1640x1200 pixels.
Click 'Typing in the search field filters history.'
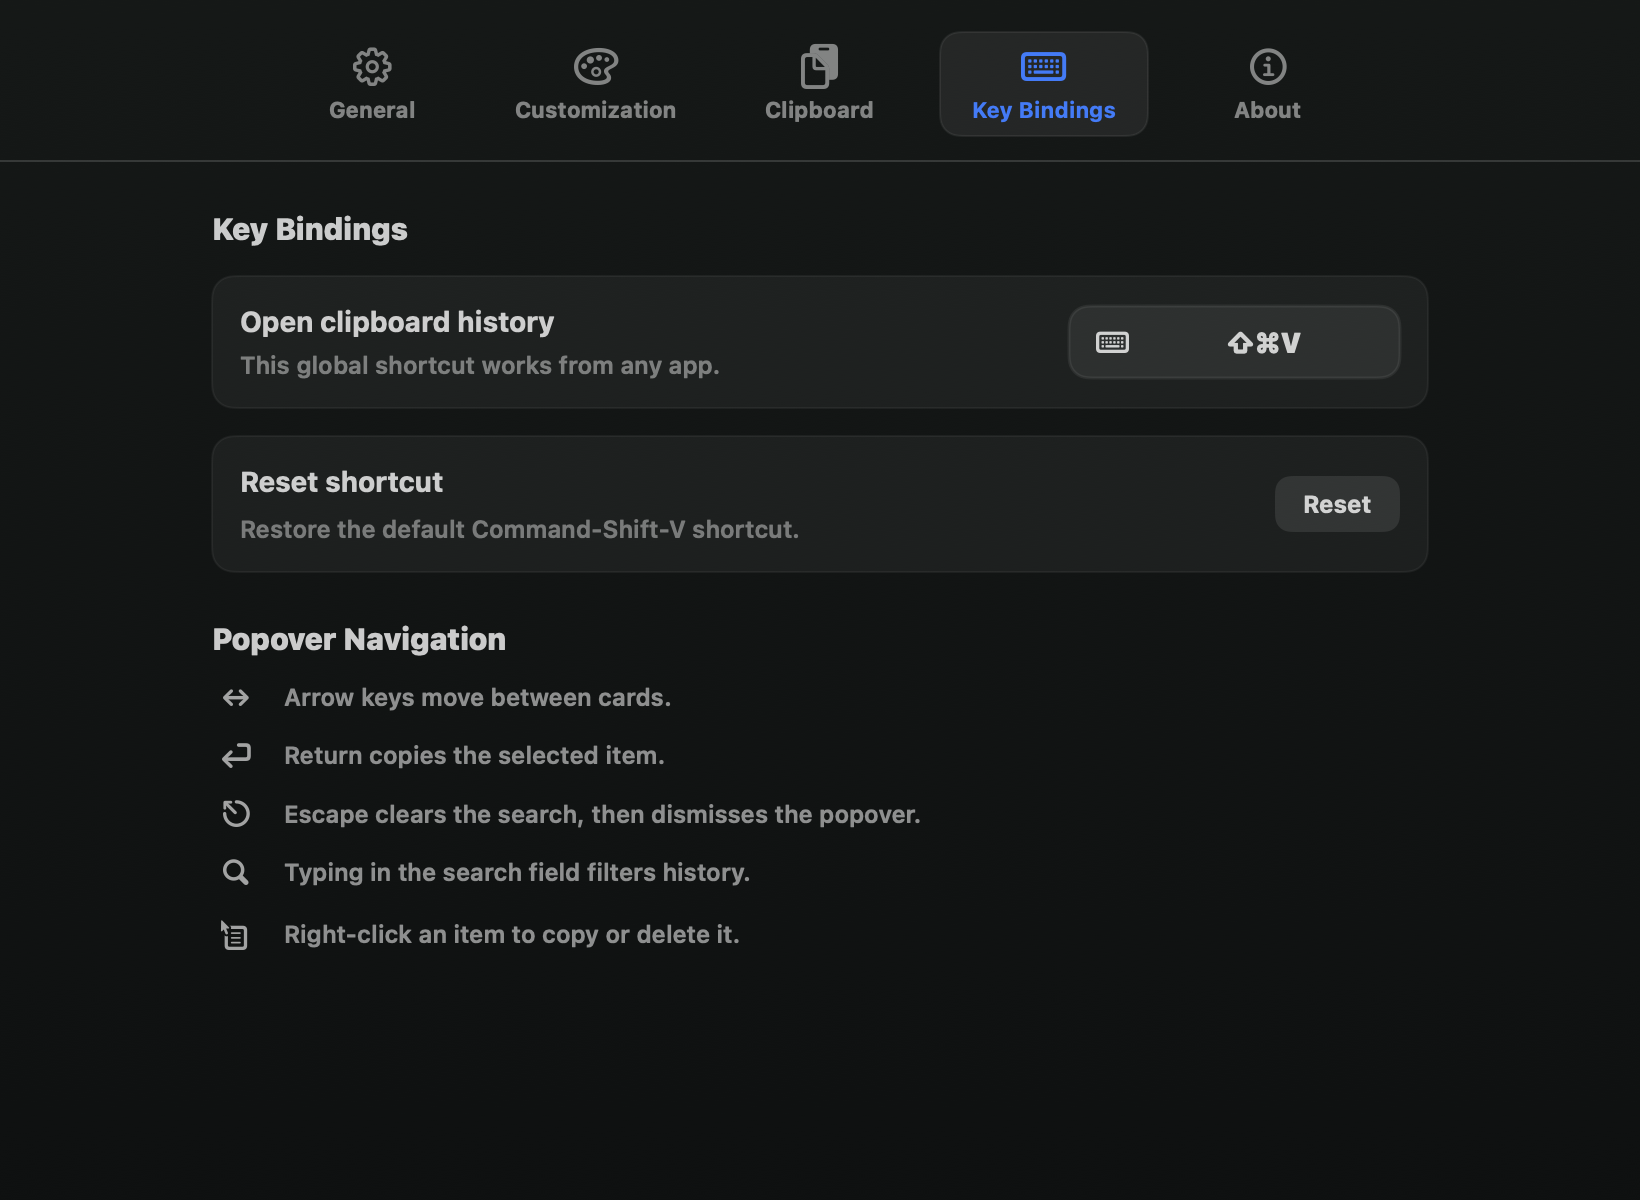(x=517, y=873)
